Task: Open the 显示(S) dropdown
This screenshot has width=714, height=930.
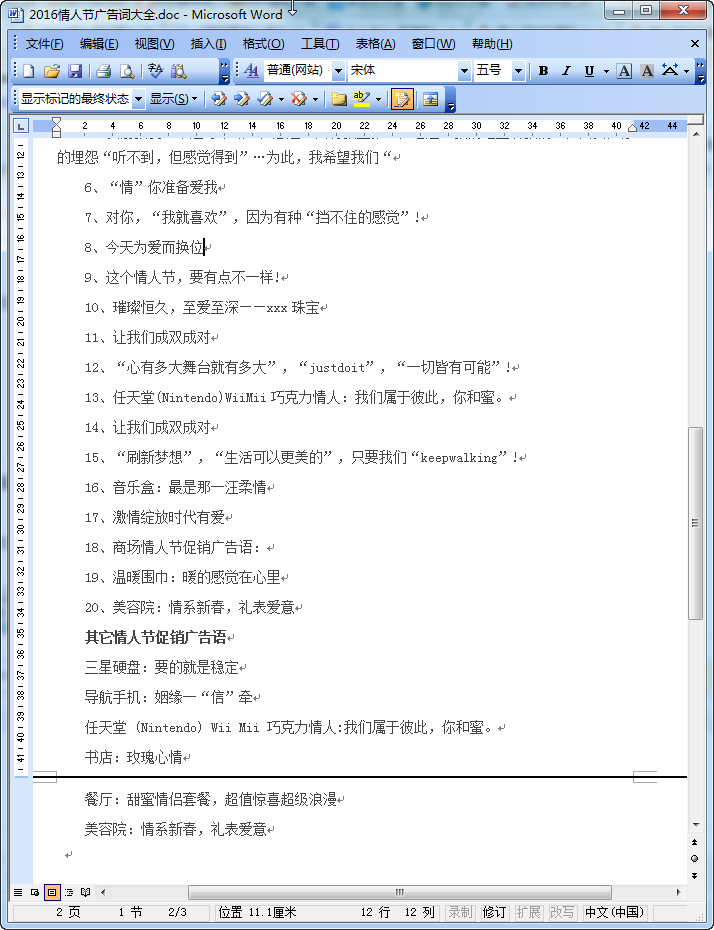Action: click(173, 99)
